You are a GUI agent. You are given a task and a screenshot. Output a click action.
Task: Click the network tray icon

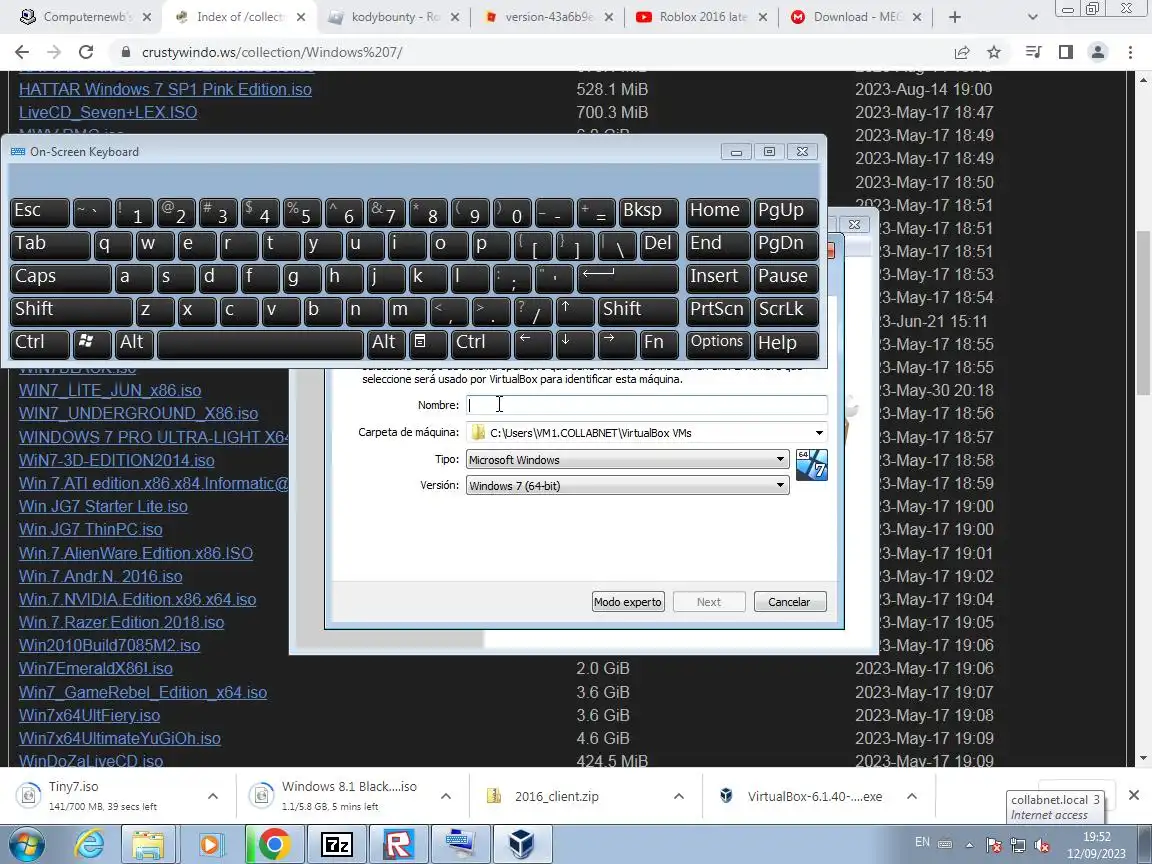point(1018,845)
